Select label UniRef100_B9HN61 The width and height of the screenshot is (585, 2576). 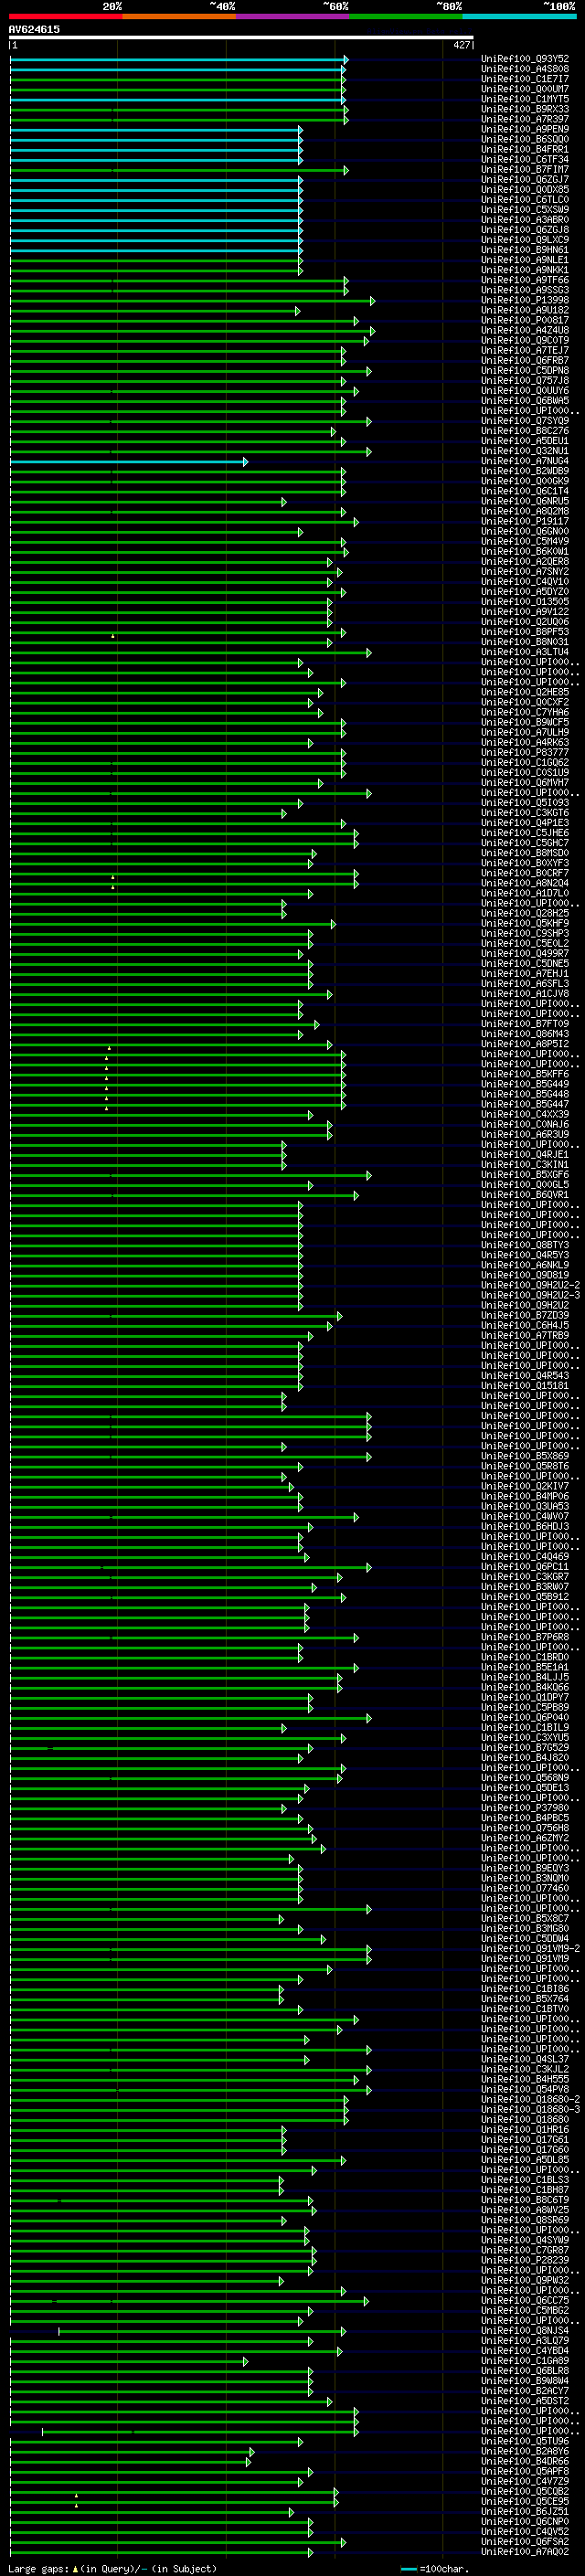[525, 249]
